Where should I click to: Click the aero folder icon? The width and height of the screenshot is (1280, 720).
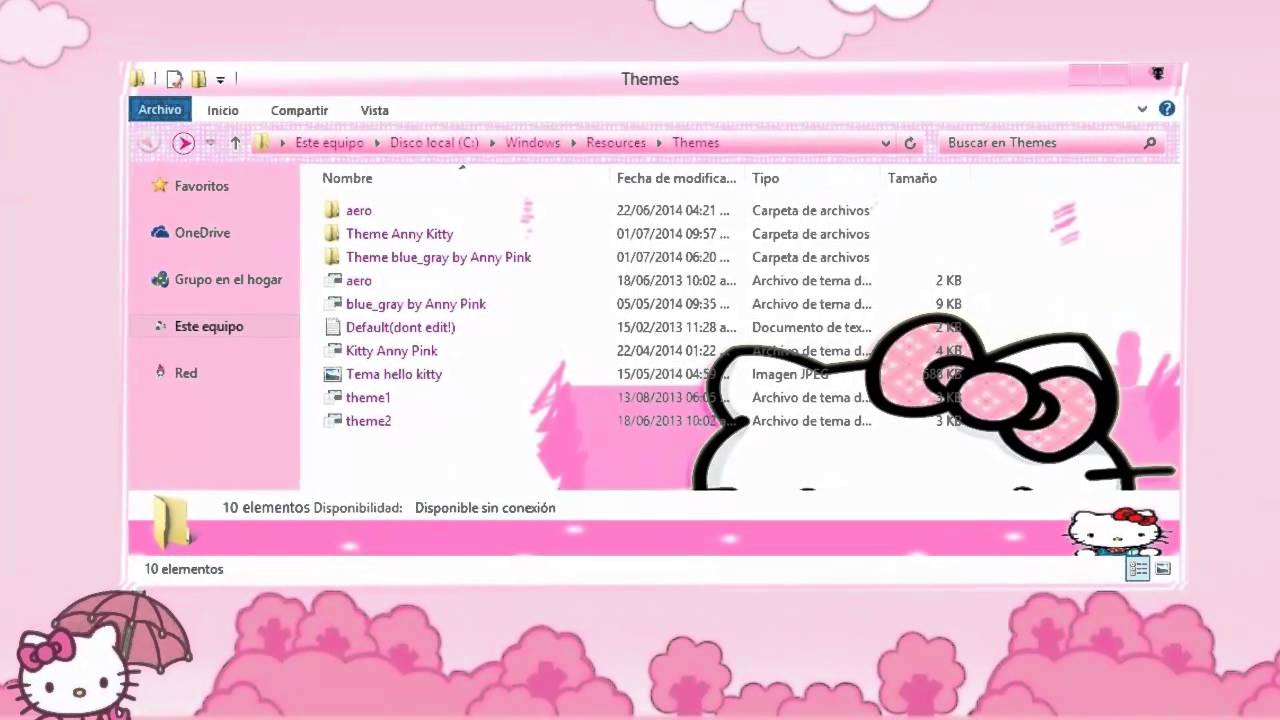point(332,210)
